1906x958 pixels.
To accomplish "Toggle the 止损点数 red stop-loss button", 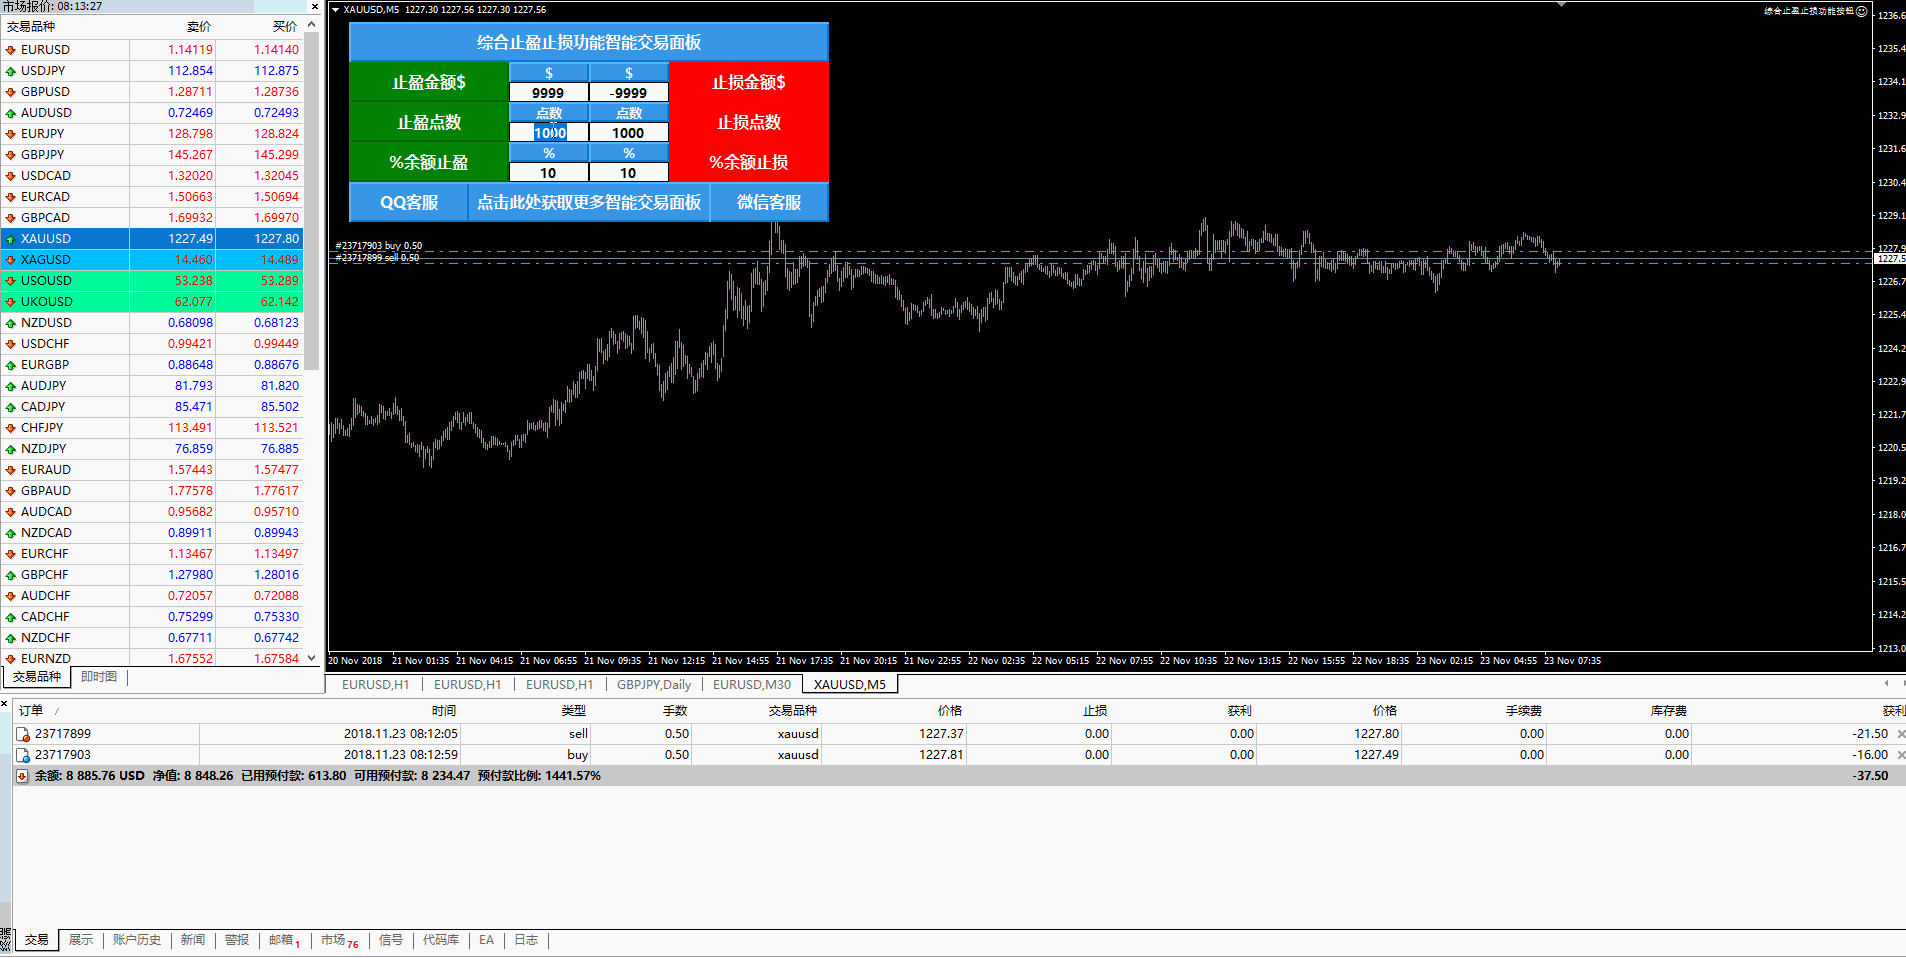I will (748, 122).
